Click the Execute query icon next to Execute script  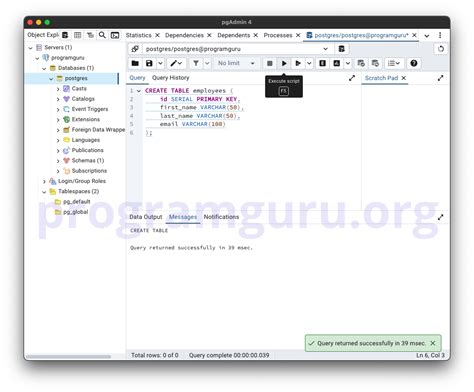point(298,63)
